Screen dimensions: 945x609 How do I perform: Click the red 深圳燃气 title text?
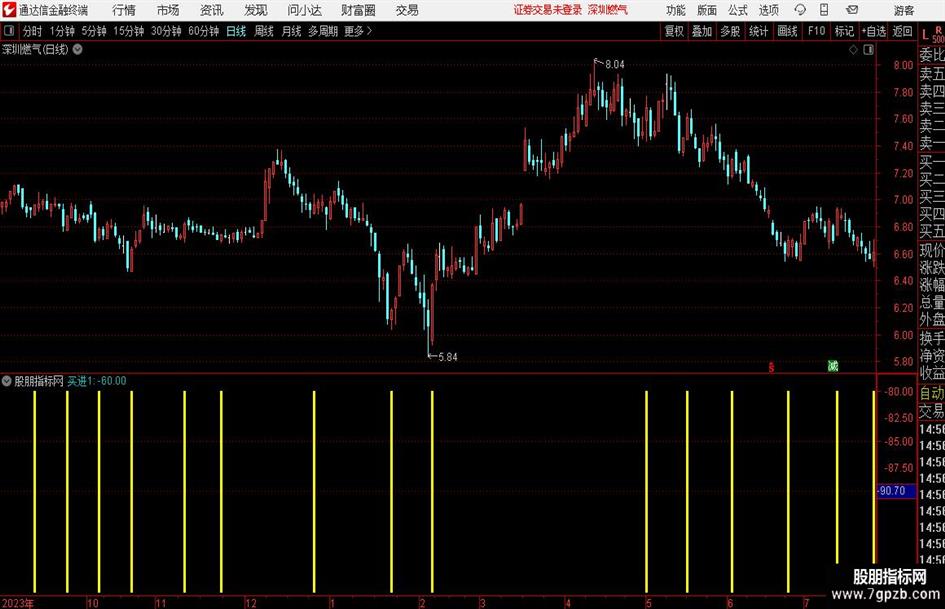point(608,10)
